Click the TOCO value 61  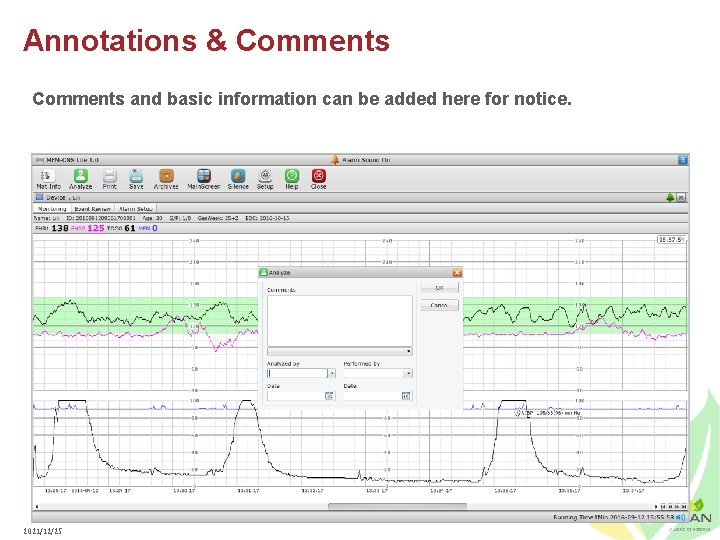[130, 228]
